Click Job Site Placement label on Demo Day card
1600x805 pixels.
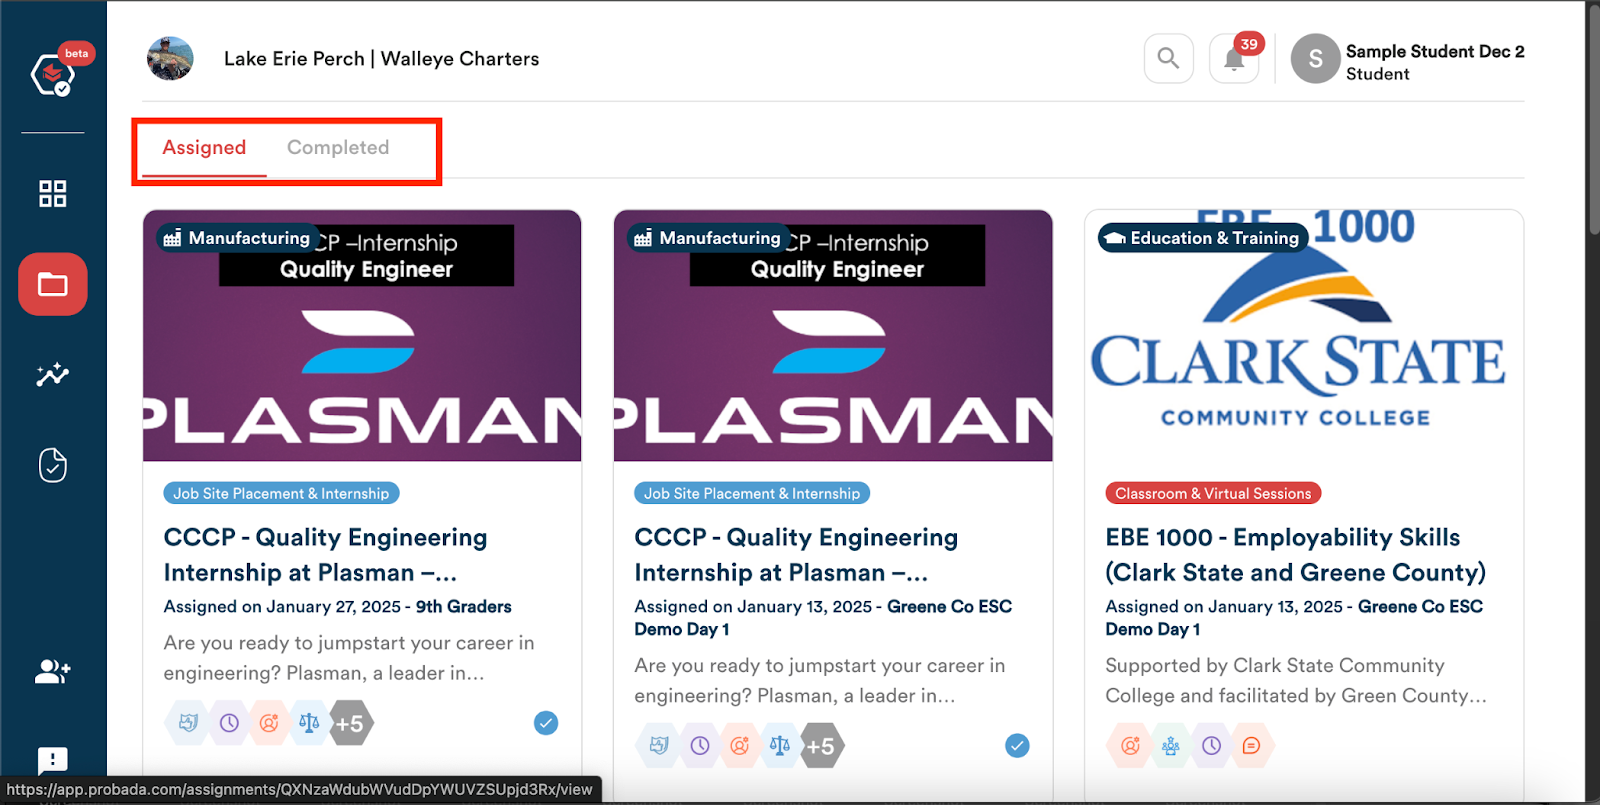click(752, 493)
